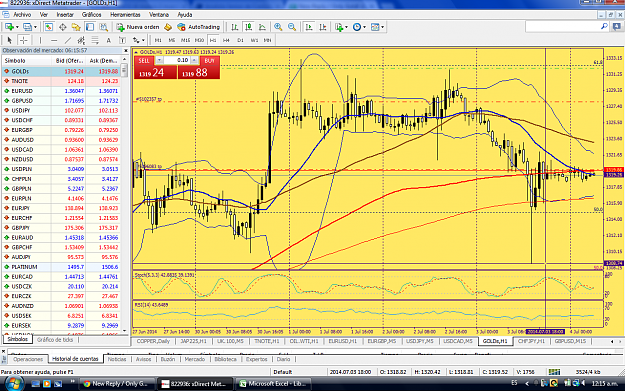Toggle the Data Window icon

(x=63, y=27)
